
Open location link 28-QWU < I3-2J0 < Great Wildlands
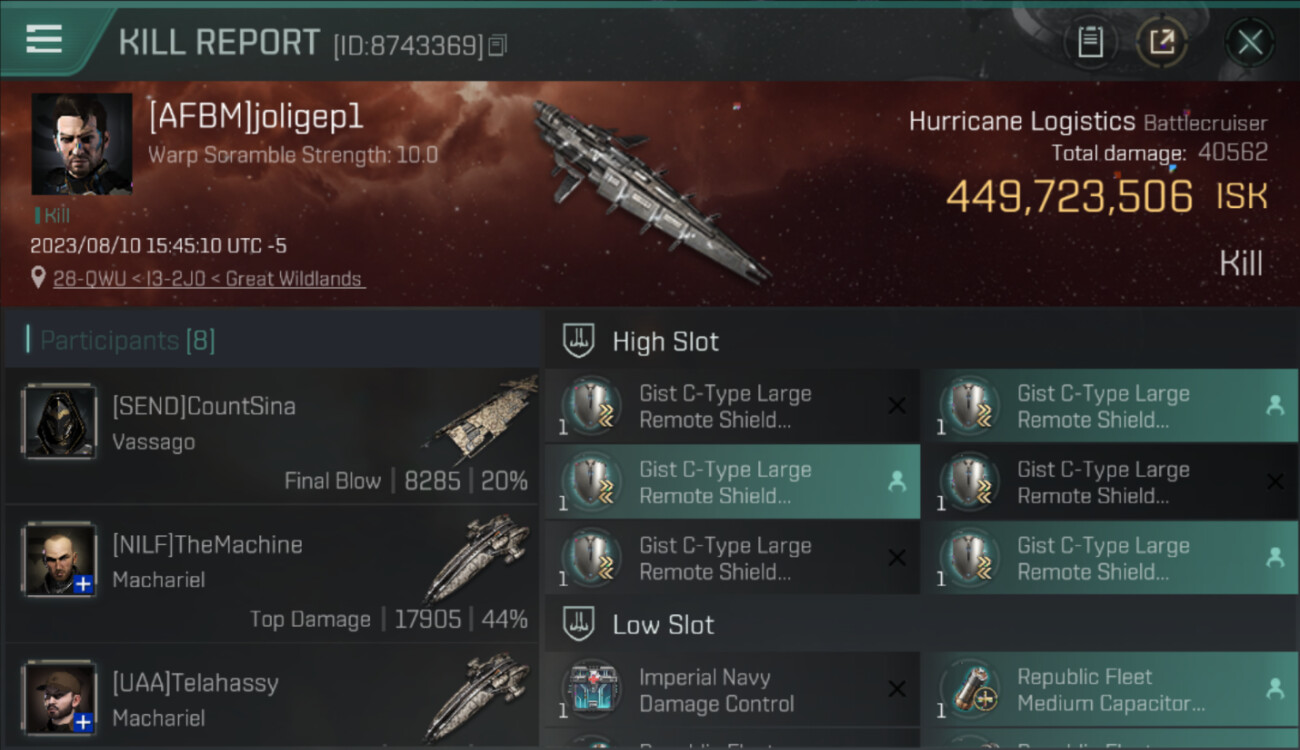click(x=208, y=279)
